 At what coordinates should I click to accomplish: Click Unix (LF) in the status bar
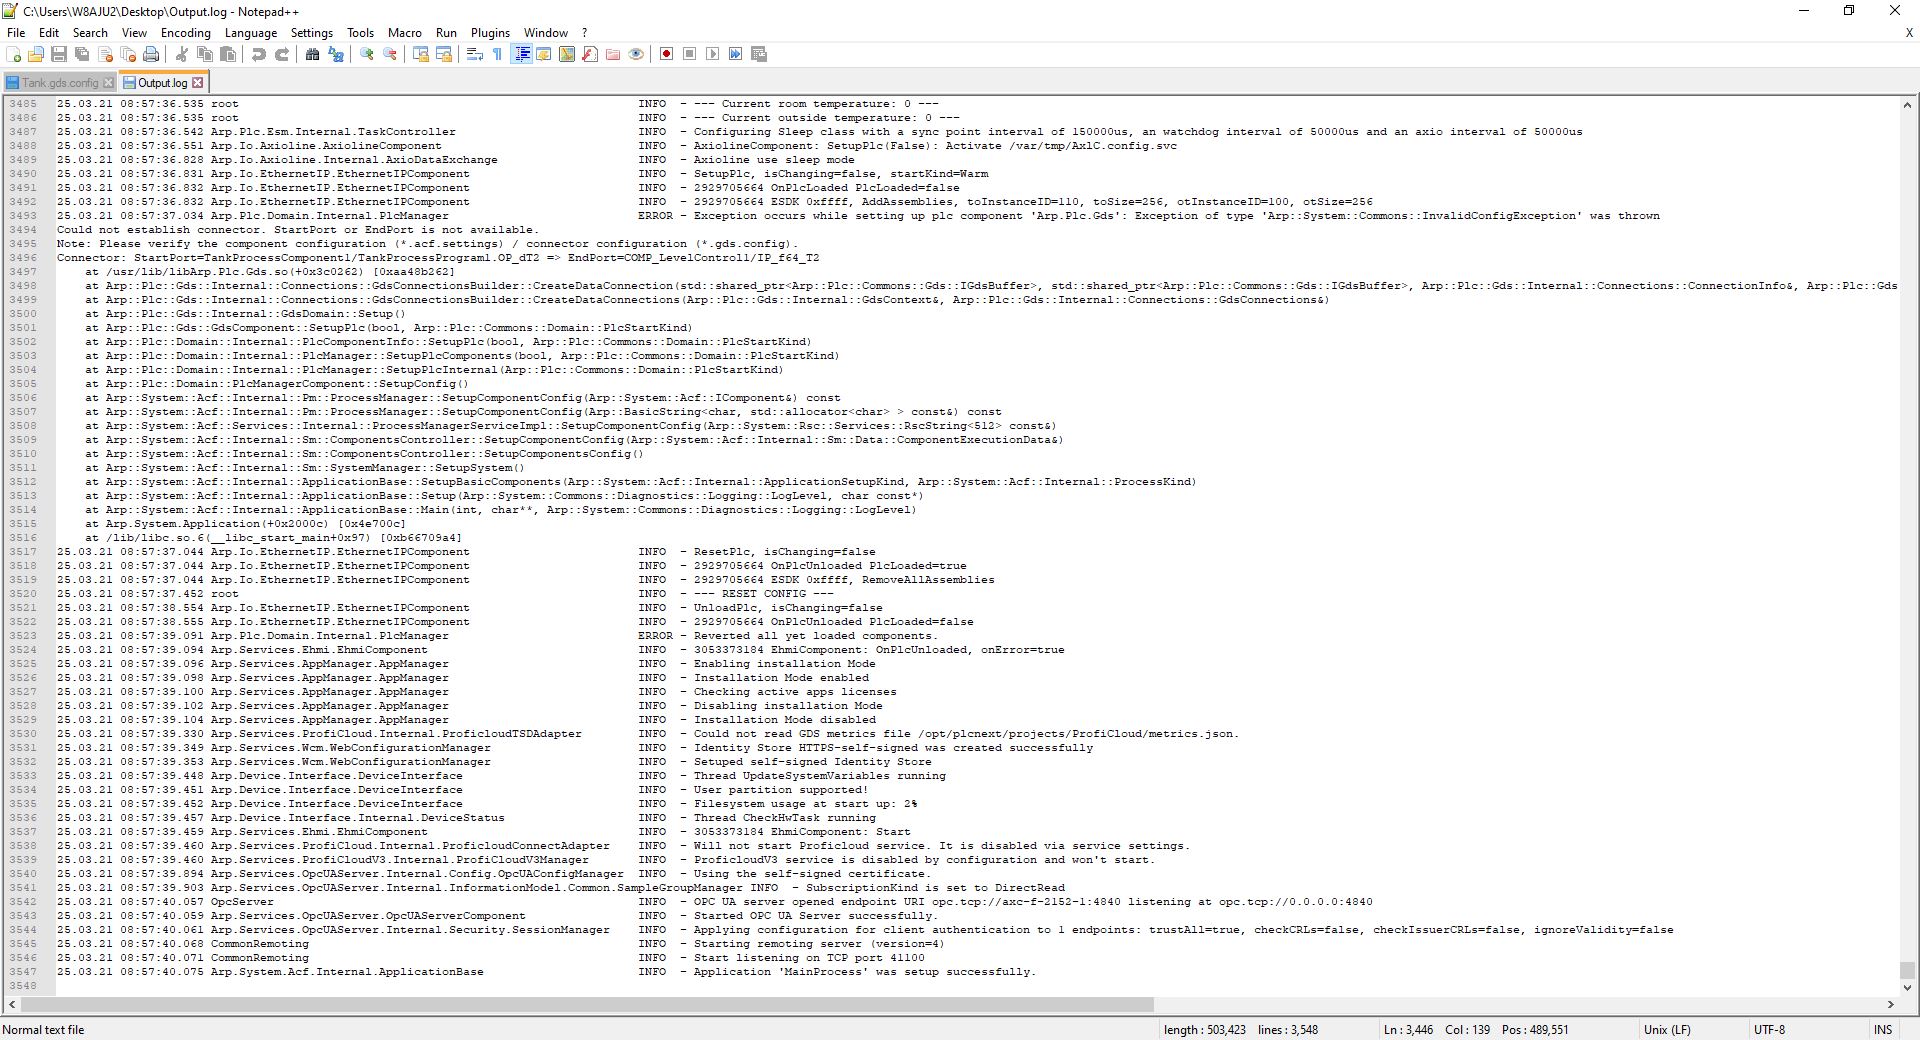(1665, 1029)
